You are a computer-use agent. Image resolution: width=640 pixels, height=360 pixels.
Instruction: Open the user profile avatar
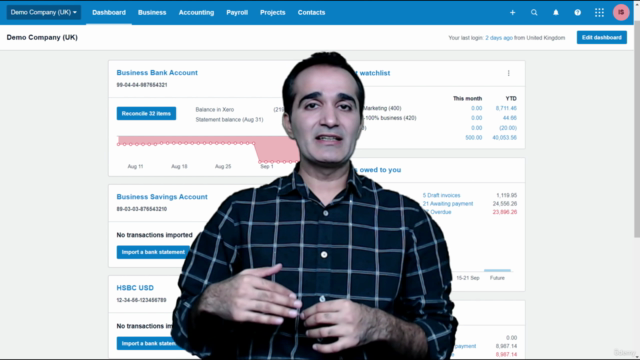pos(621,12)
